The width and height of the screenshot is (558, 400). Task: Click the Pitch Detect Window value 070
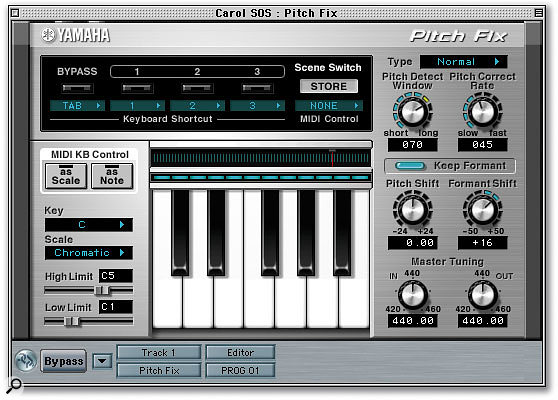pyautogui.click(x=412, y=145)
